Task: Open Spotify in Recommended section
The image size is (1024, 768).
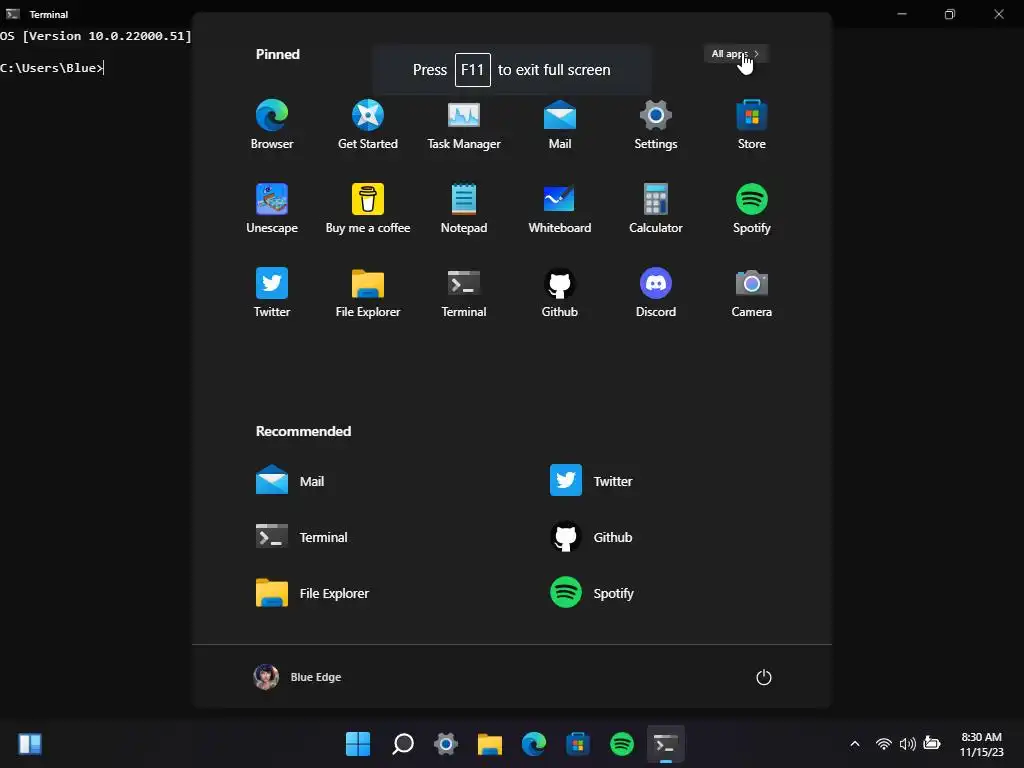Action: [x=592, y=593]
